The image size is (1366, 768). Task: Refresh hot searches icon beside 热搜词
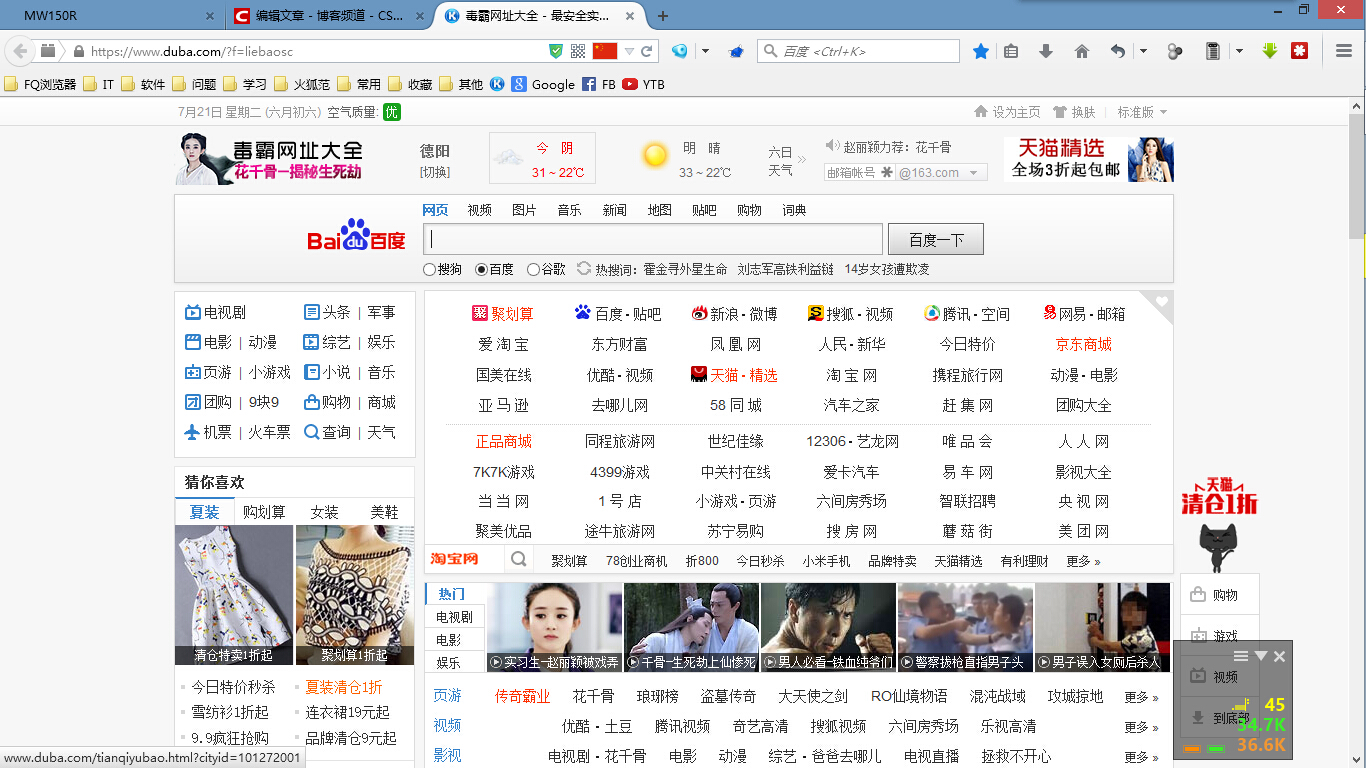point(584,268)
